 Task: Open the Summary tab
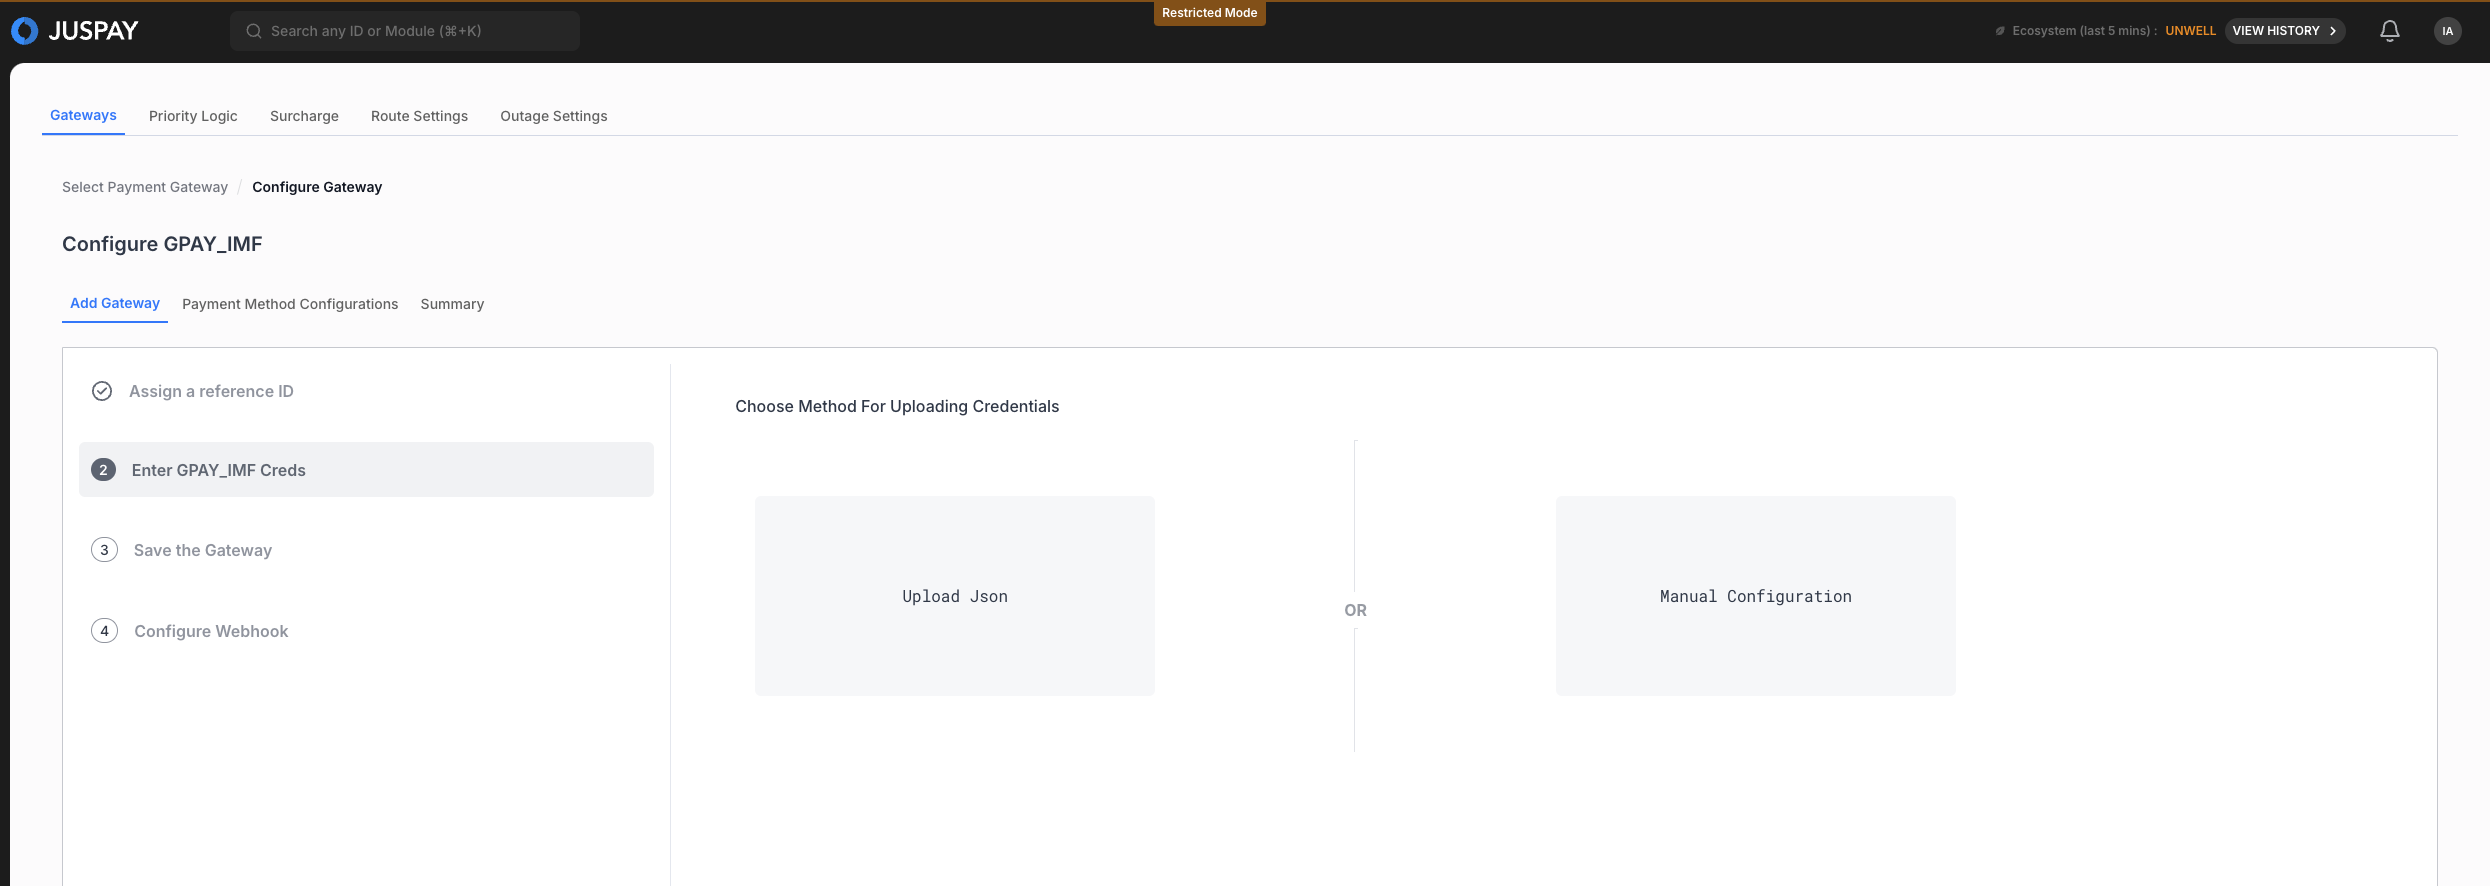(x=452, y=304)
